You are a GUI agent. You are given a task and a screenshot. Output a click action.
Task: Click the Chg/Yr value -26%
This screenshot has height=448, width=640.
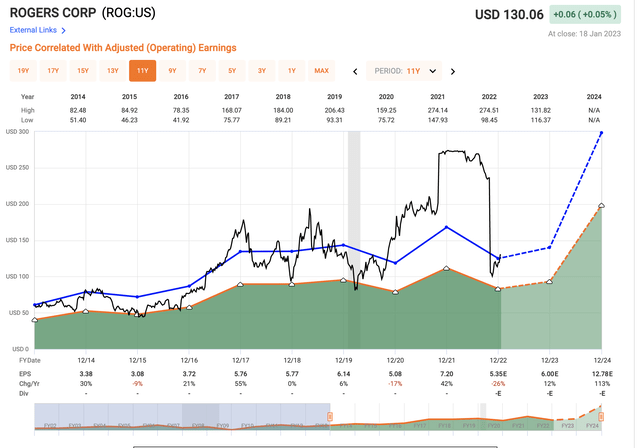(x=498, y=384)
